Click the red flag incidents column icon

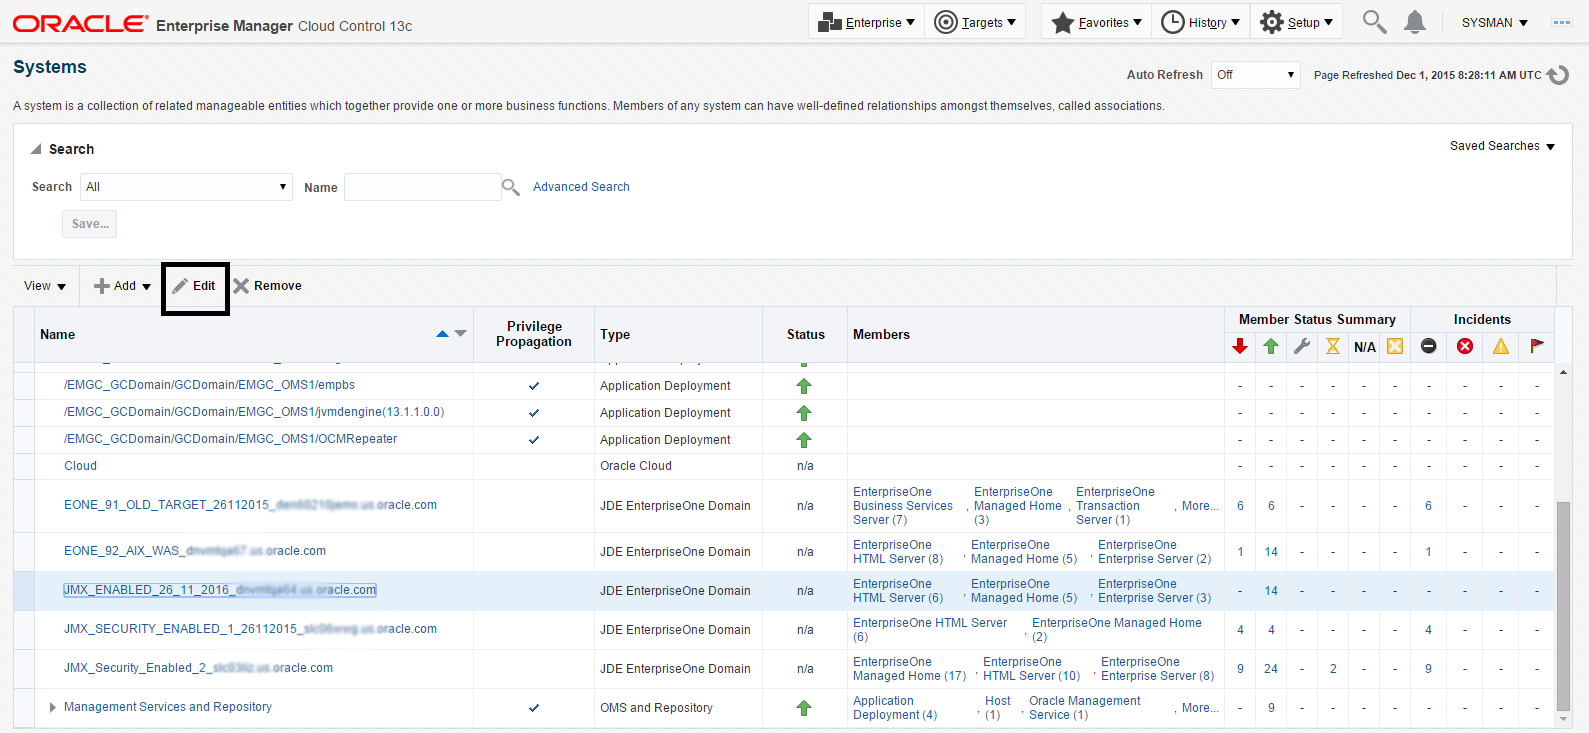pos(1537,346)
